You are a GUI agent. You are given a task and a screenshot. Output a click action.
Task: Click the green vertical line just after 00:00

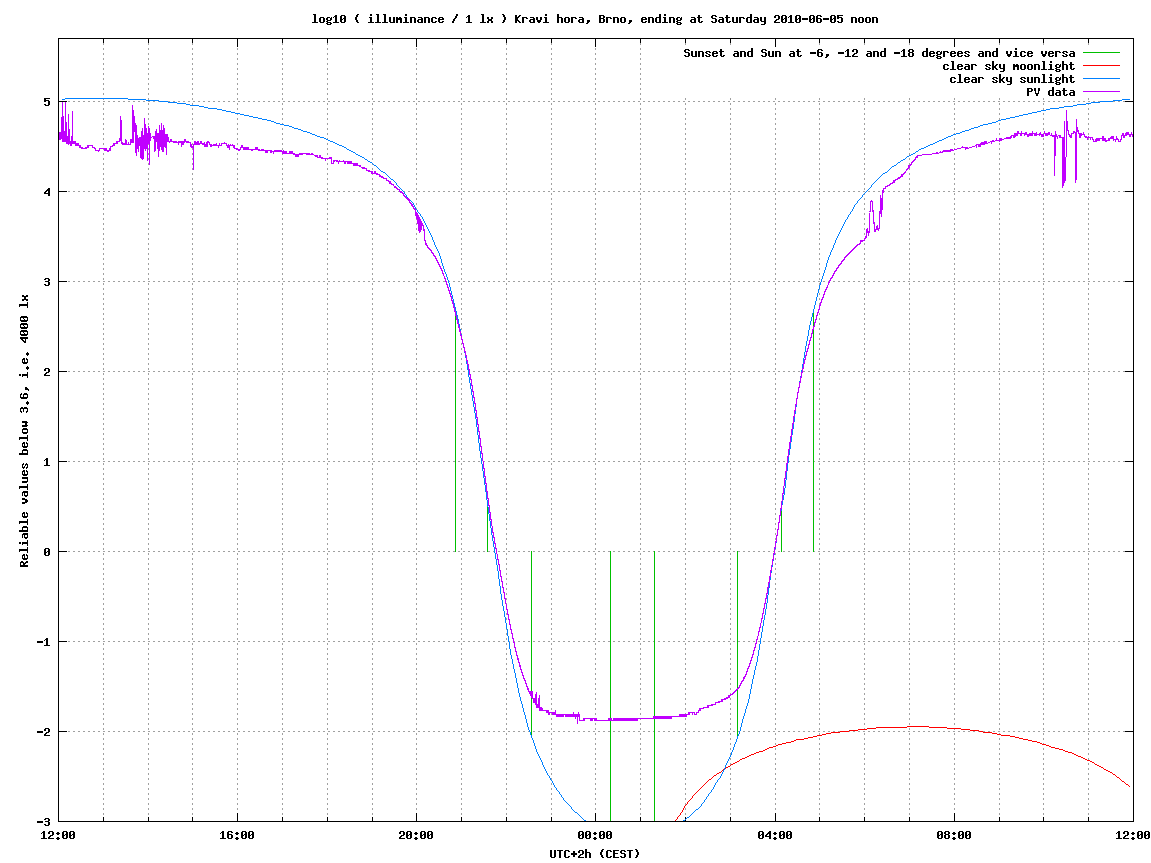pos(611,686)
